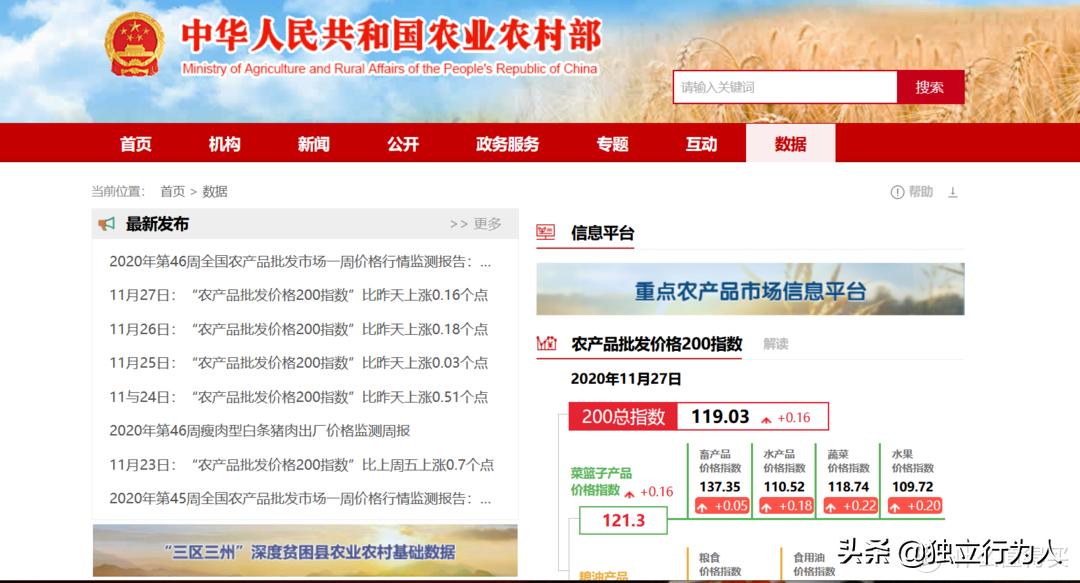Open the 重点农产品市场信息平台 banner

pyautogui.click(x=749, y=288)
